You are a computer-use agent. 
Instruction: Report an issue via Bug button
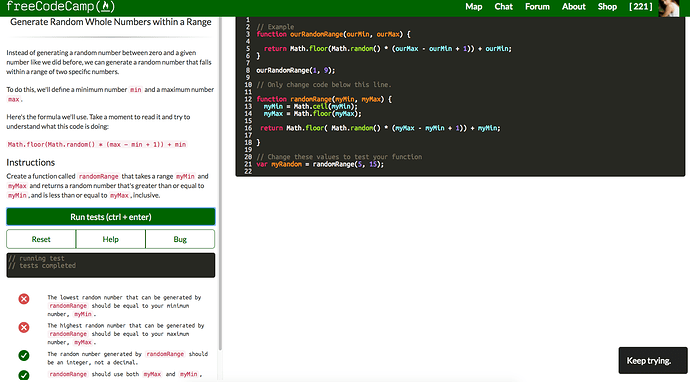click(180, 239)
